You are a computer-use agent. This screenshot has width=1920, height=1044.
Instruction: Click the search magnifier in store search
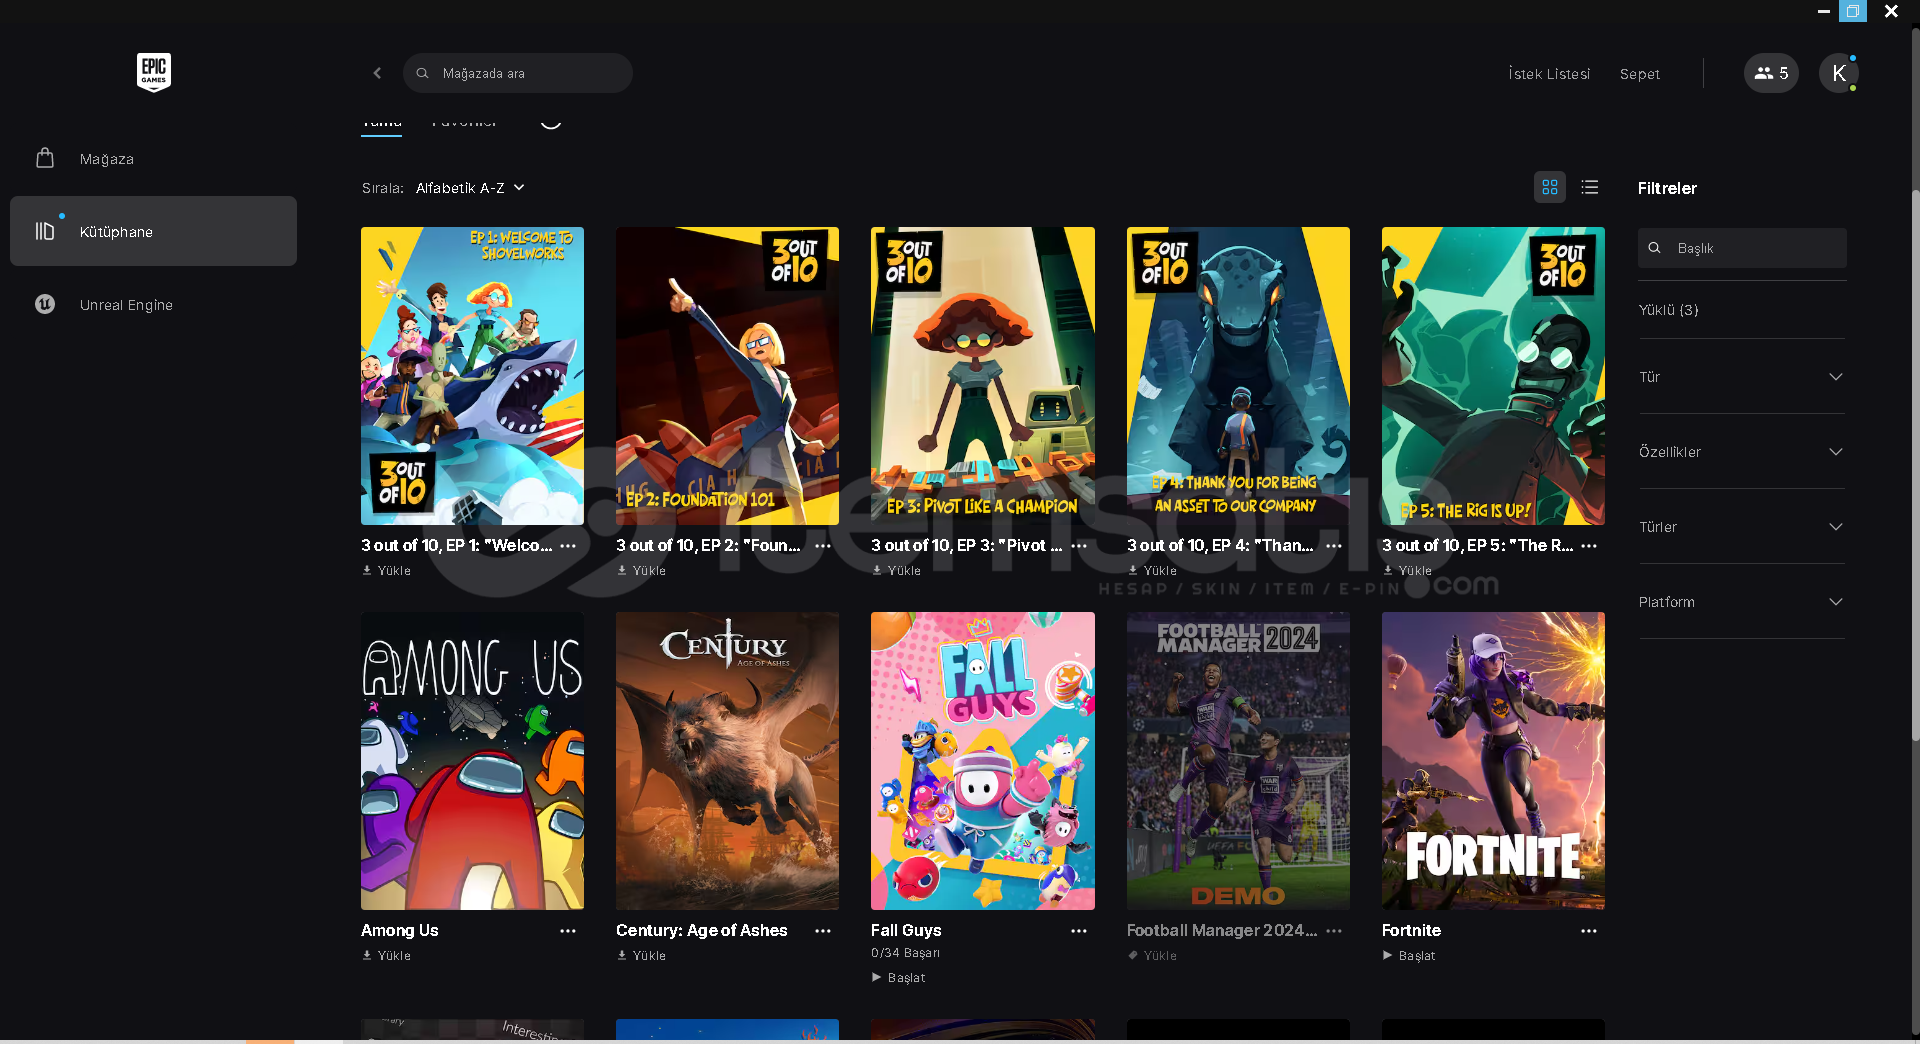[x=423, y=73]
